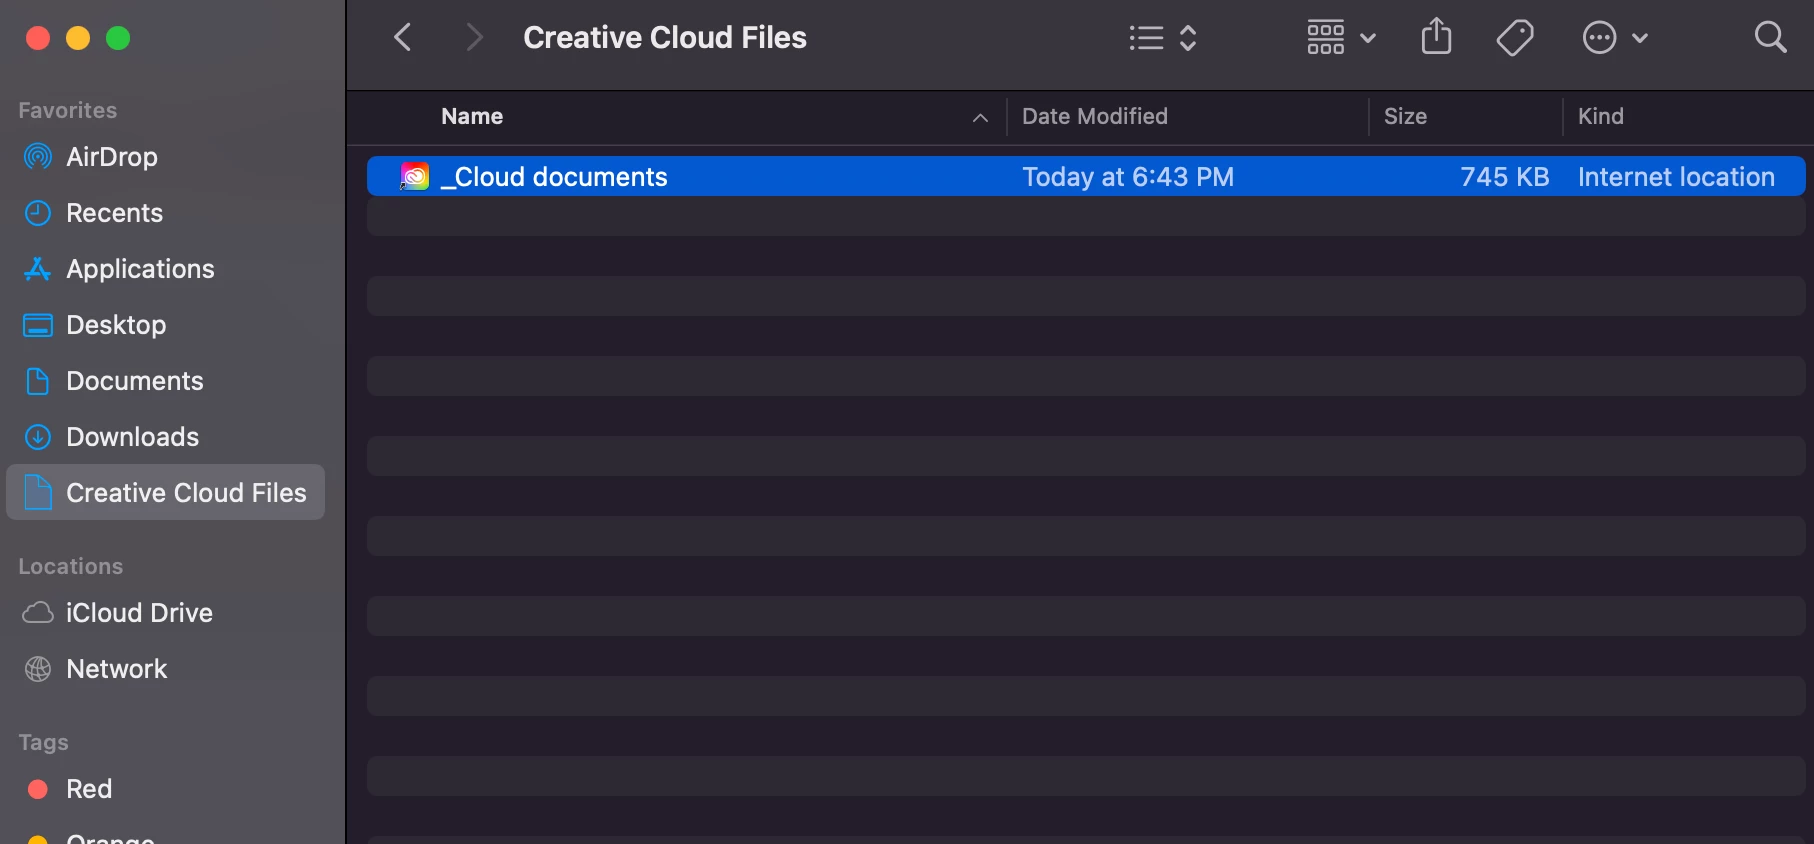
Task: Click the Applications sidebar icon
Action: coord(38,269)
